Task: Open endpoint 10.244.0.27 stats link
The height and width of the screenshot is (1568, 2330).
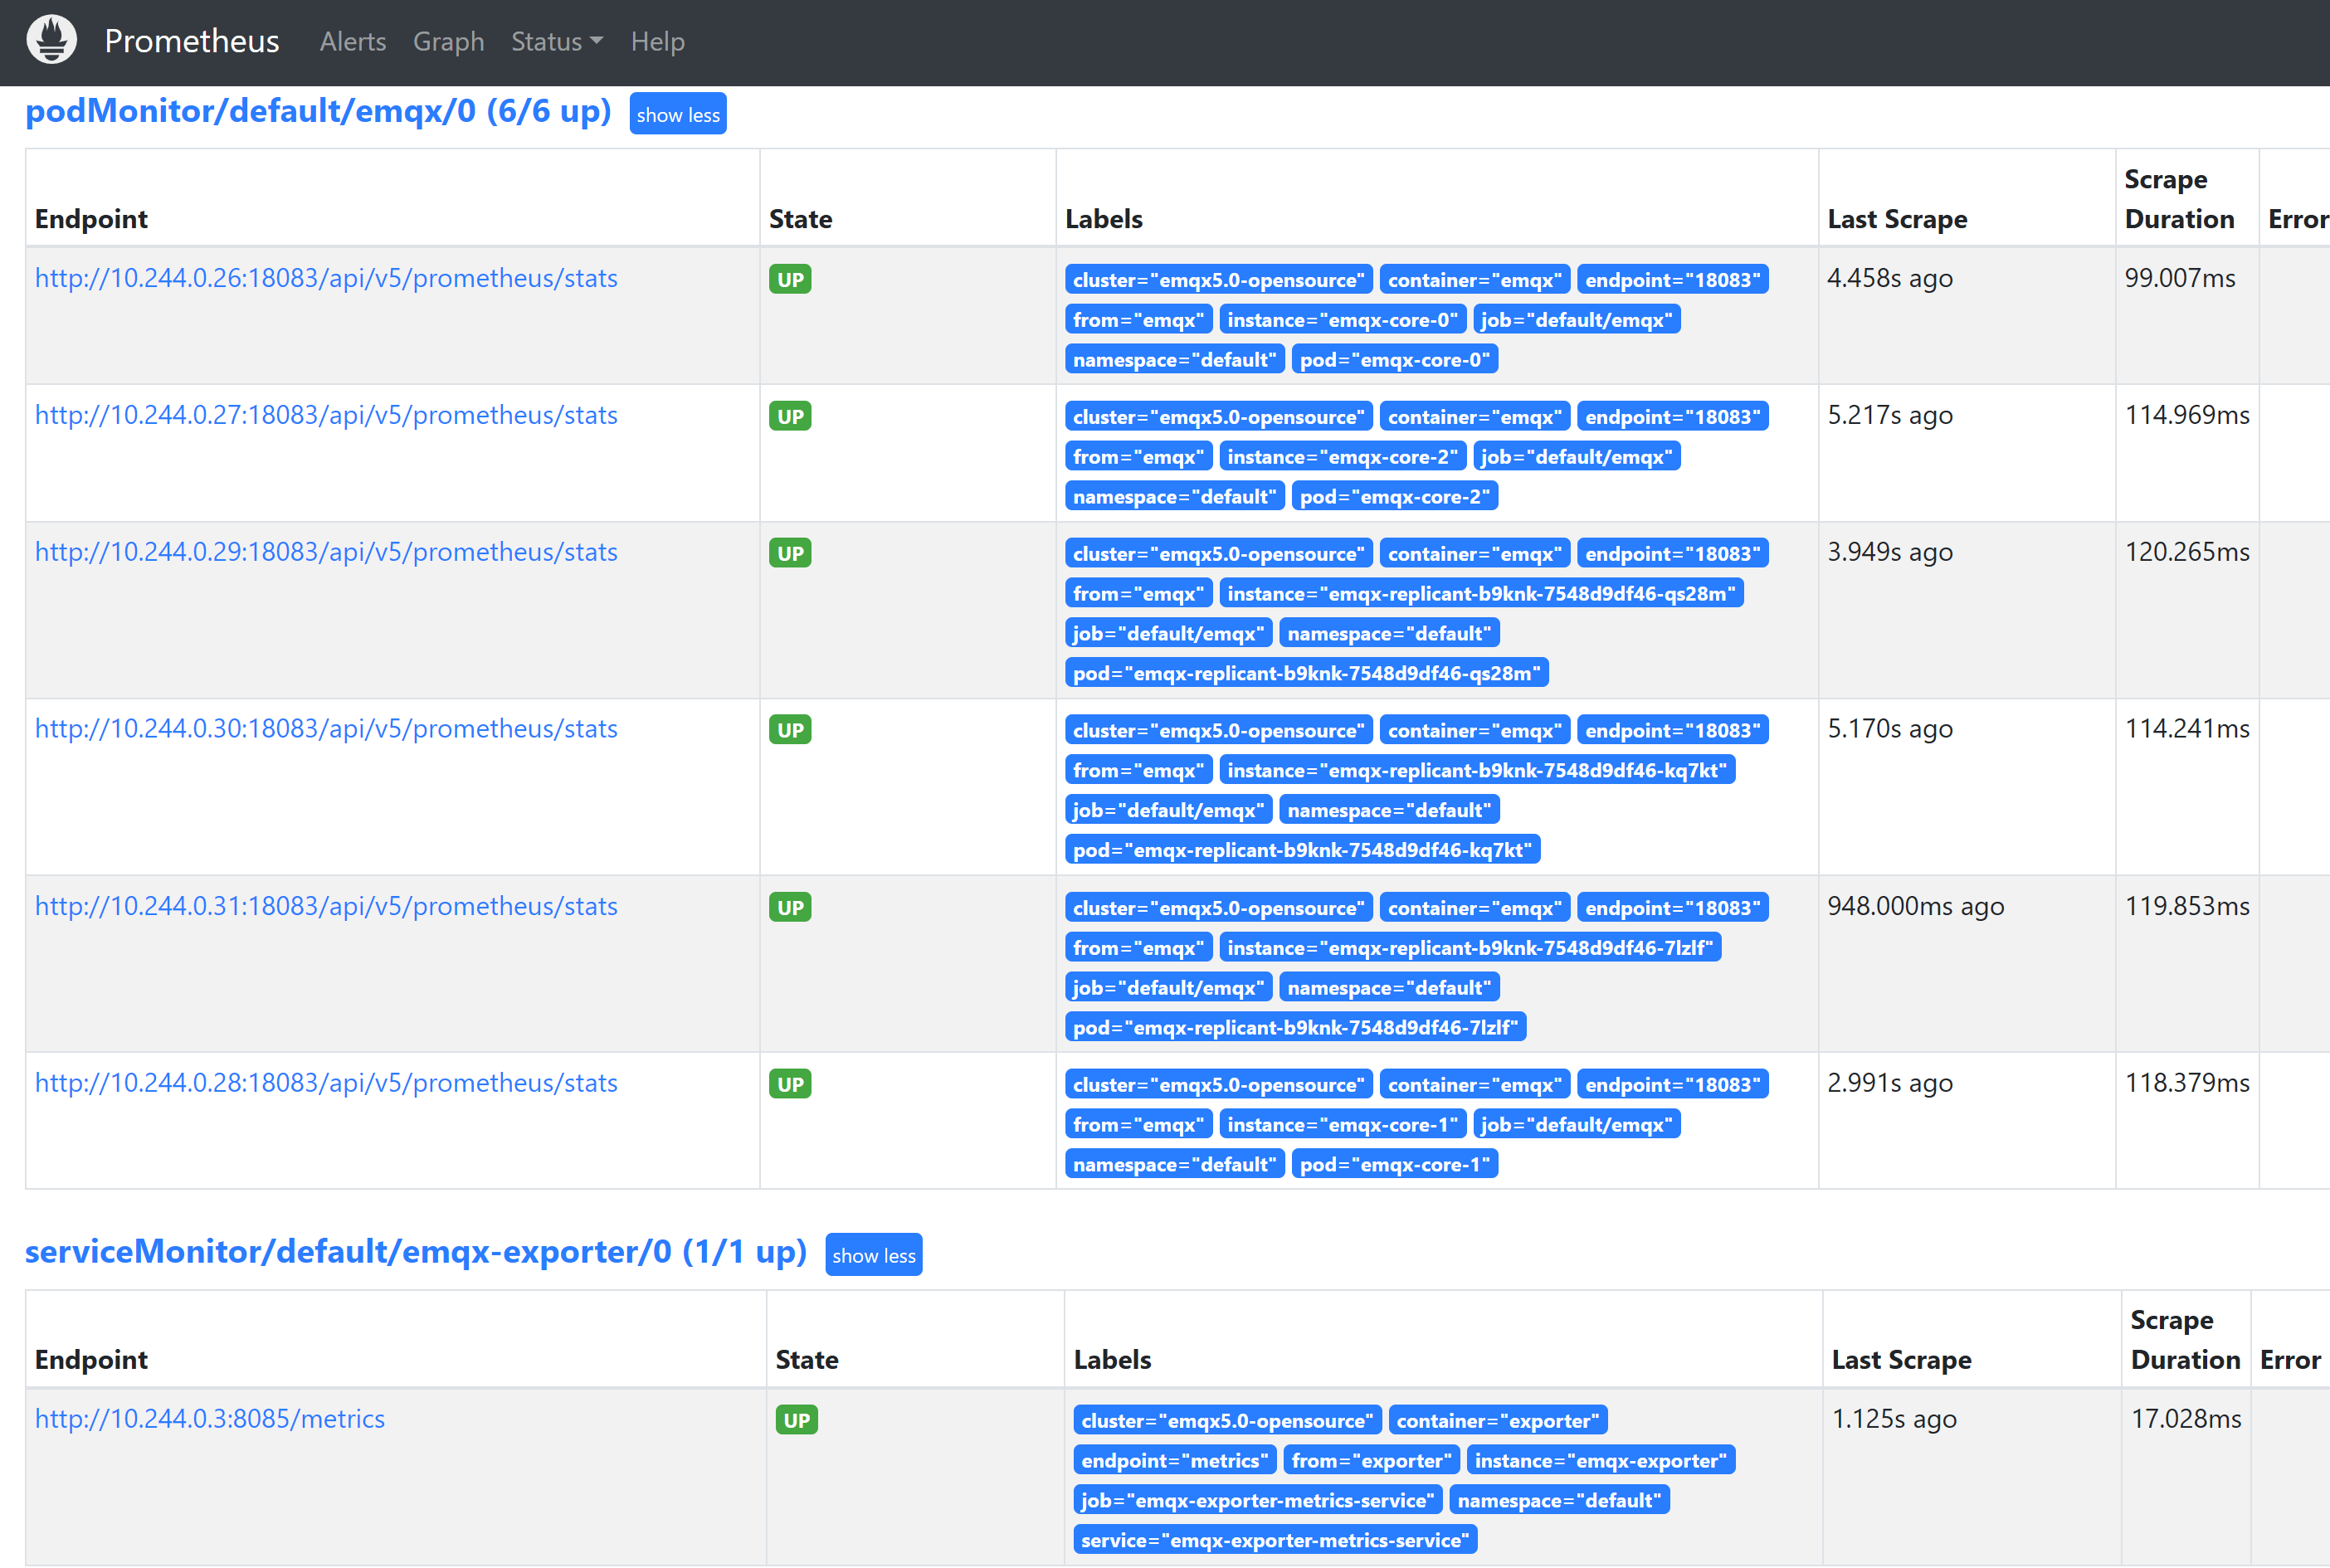Action: click(x=326, y=415)
